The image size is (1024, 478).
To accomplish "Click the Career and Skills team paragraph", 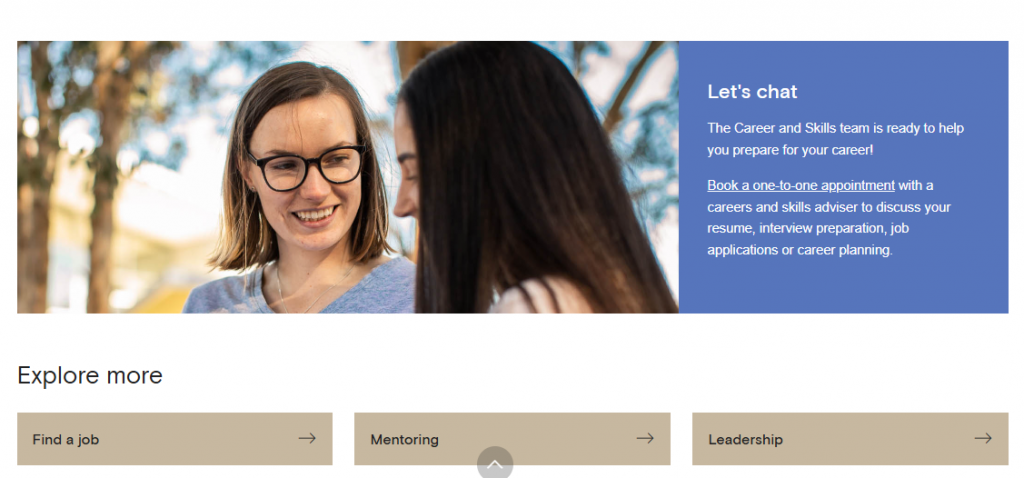I will 835,138.
